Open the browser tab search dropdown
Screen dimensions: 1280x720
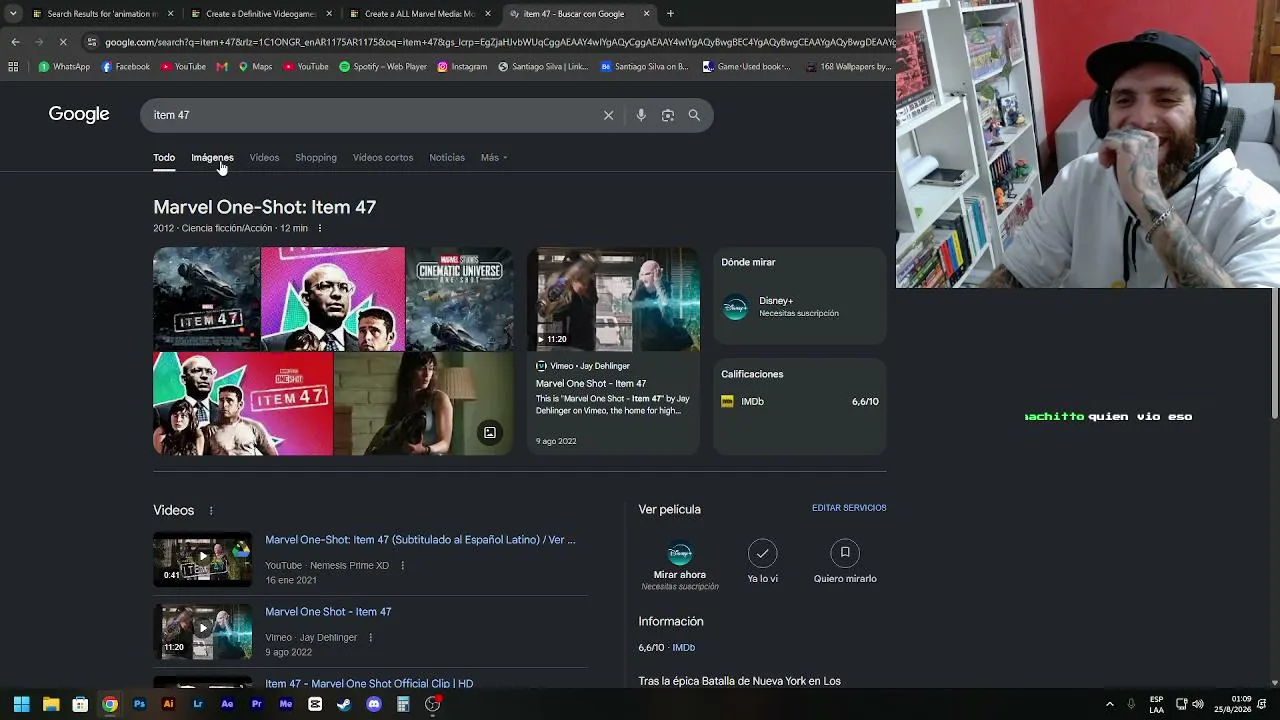pyautogui.click(x=13, y=14)
